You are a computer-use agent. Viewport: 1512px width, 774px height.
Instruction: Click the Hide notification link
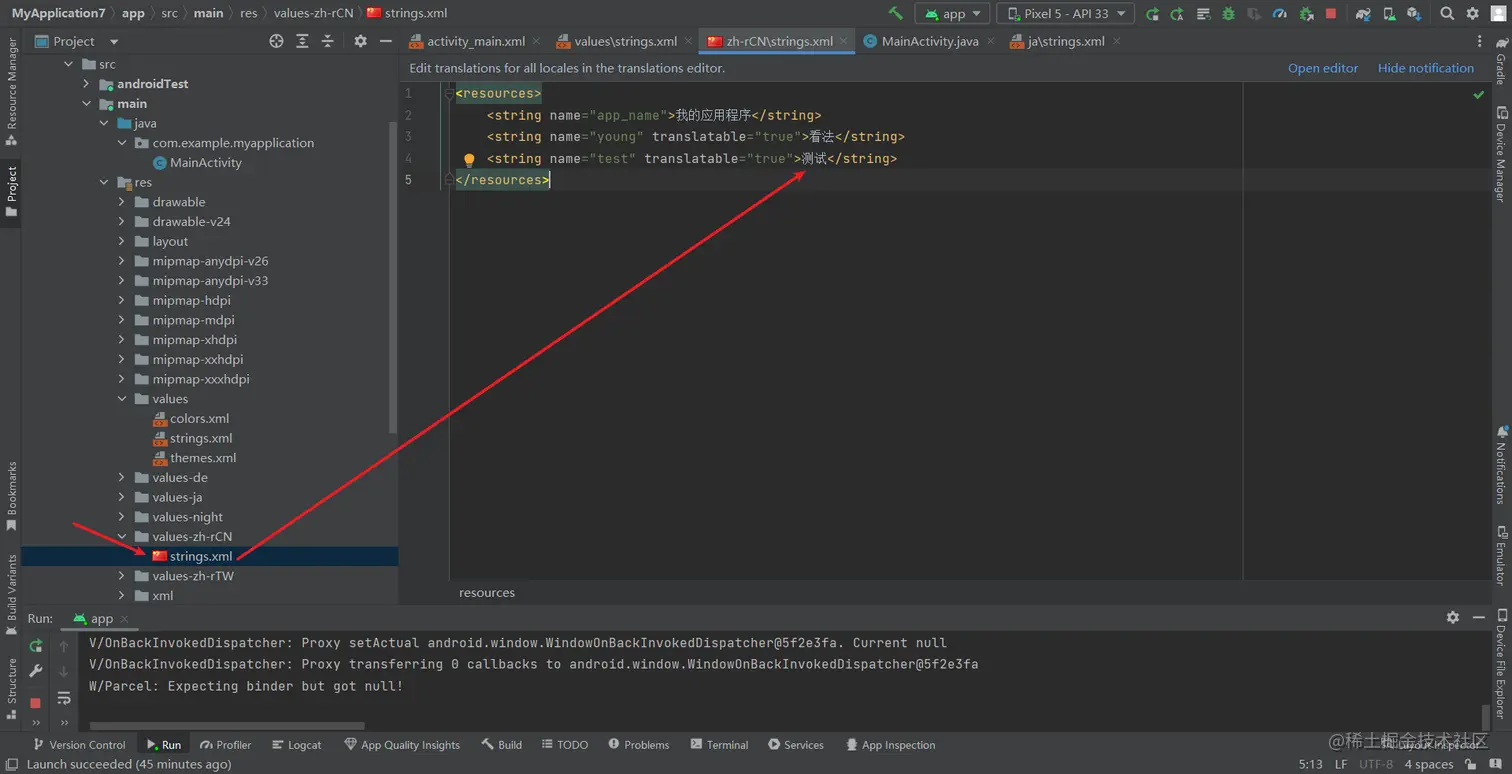(x=1426, y=68)
